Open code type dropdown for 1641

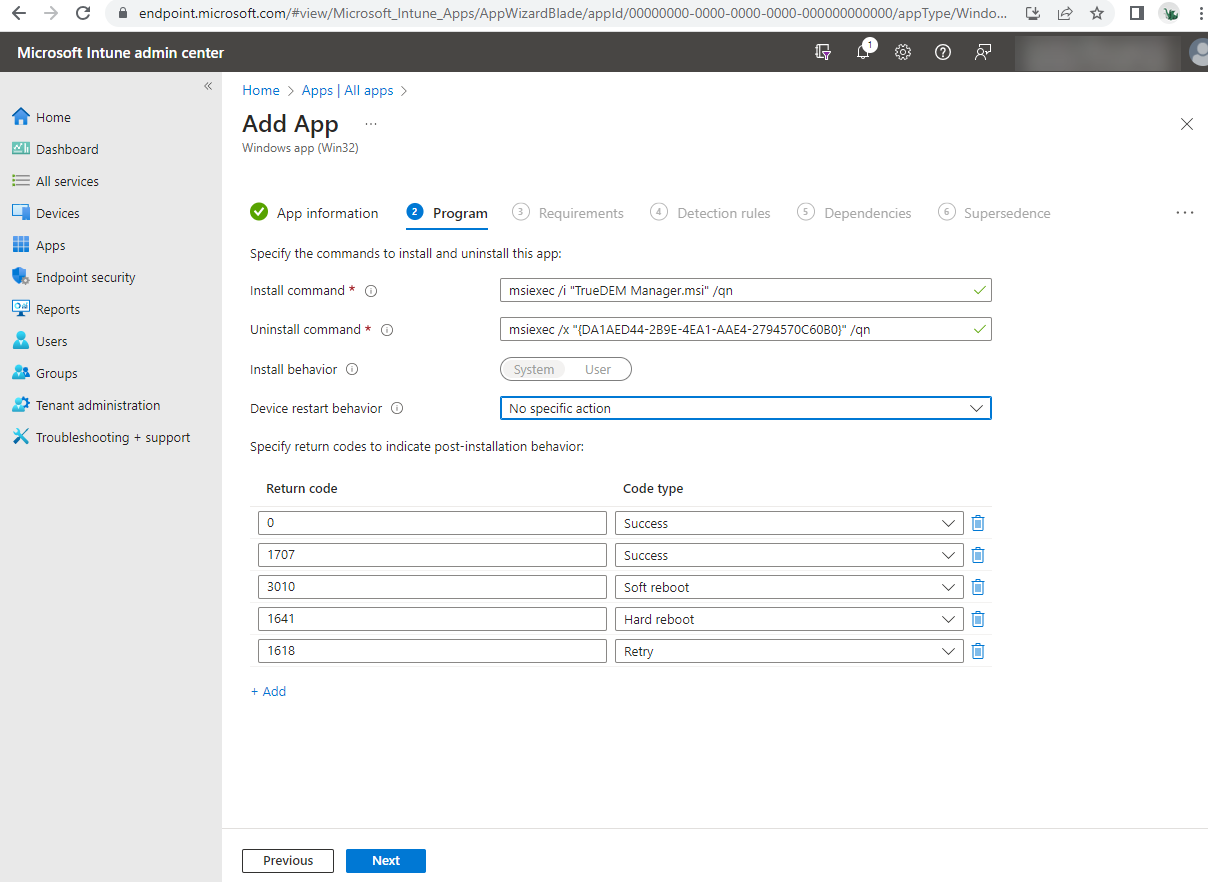(788, 620)
